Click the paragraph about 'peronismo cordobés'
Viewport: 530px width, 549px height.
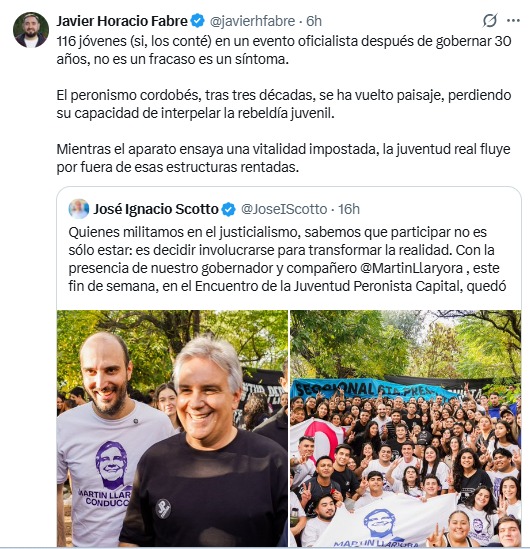284,104
